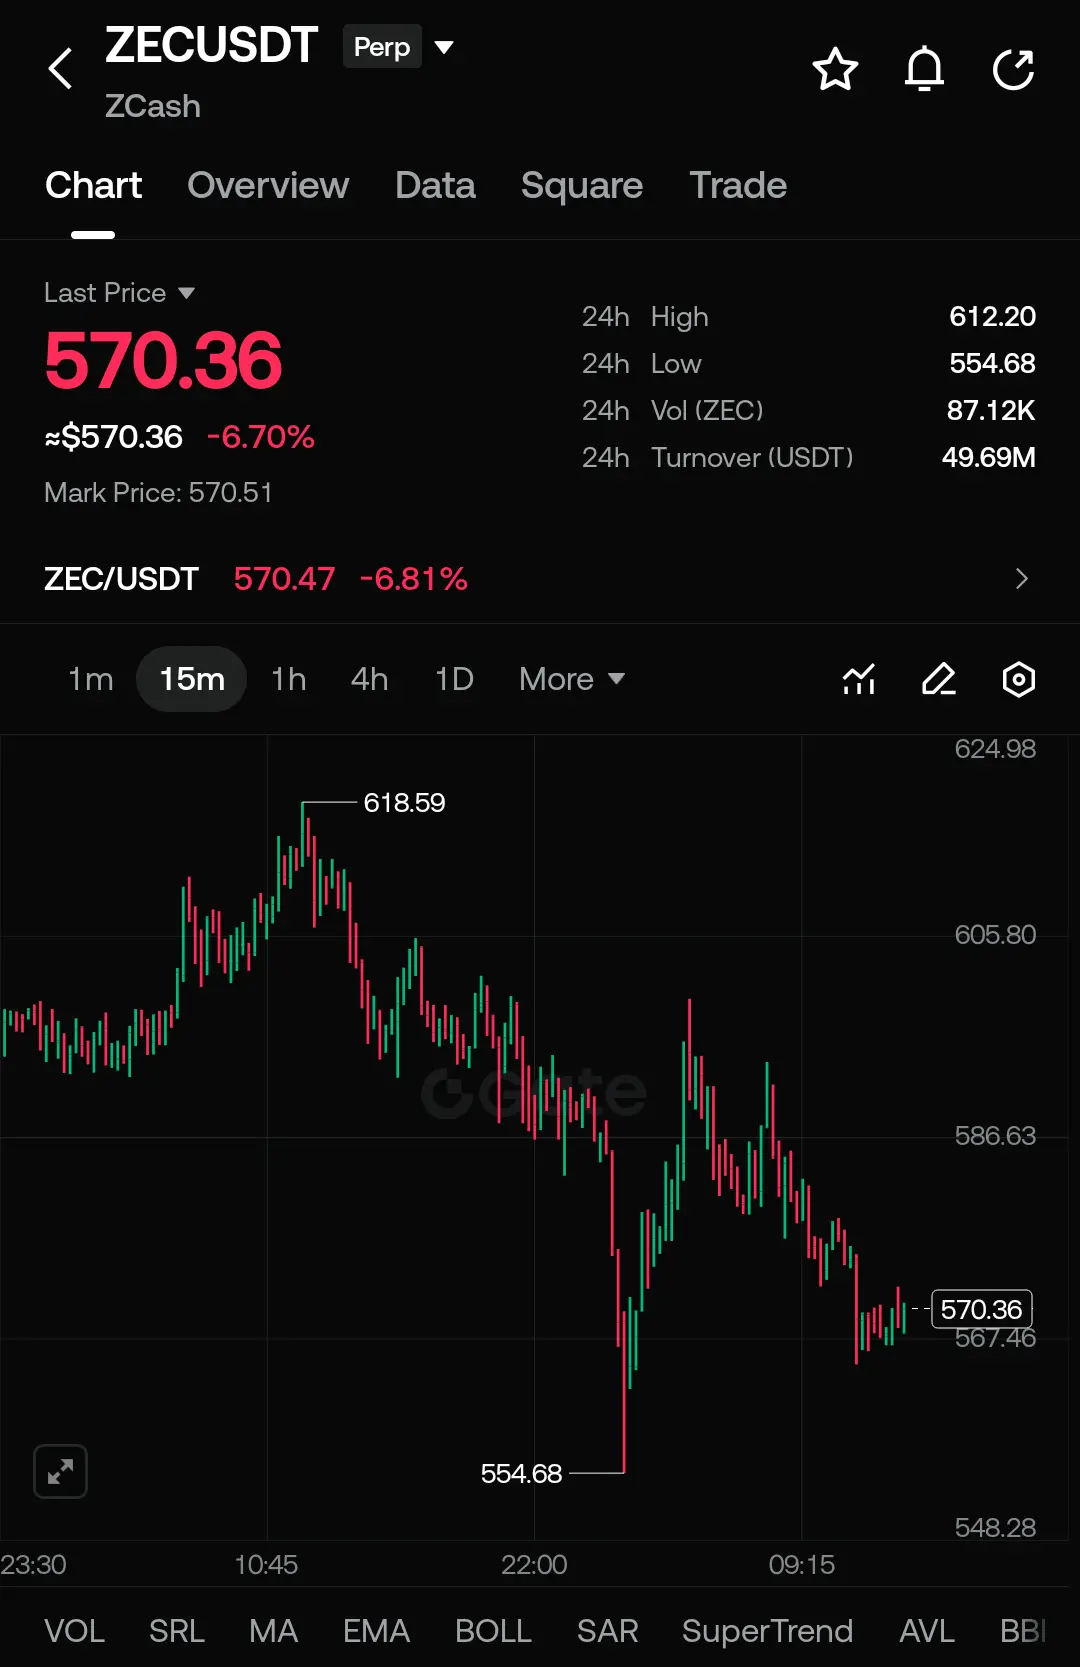Image resolution: width=1080 pixels, height=1667 pixels.
Task: Open chart settings hexagon icon
Action: point(1018,680)
